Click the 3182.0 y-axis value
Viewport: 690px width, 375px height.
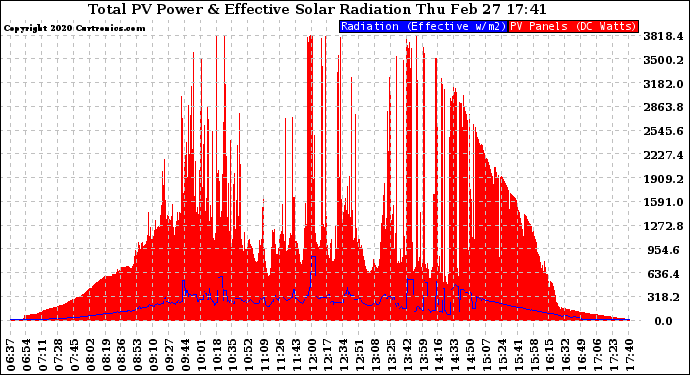tap(663, 84)
